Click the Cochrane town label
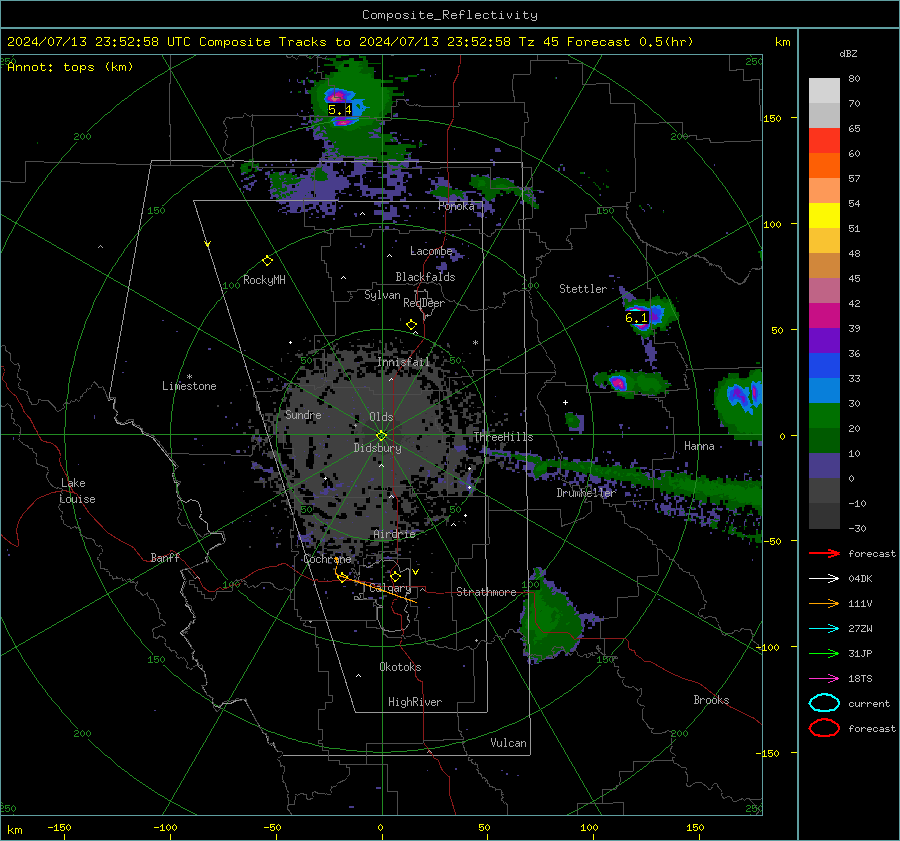The width and height of the screenshot is (900, 841). tap(327, 559)
